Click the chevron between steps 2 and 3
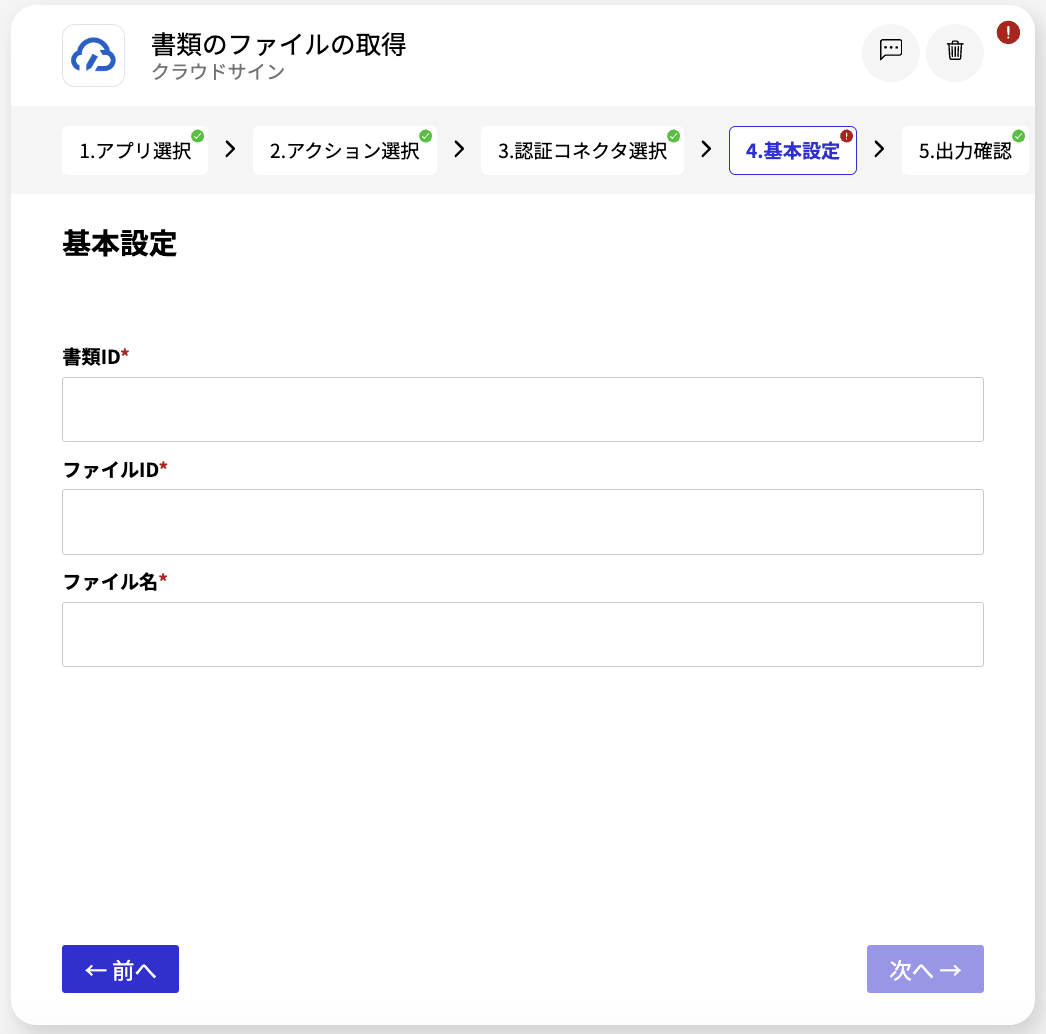The image size is (1046, 1034). pos(459,149)
